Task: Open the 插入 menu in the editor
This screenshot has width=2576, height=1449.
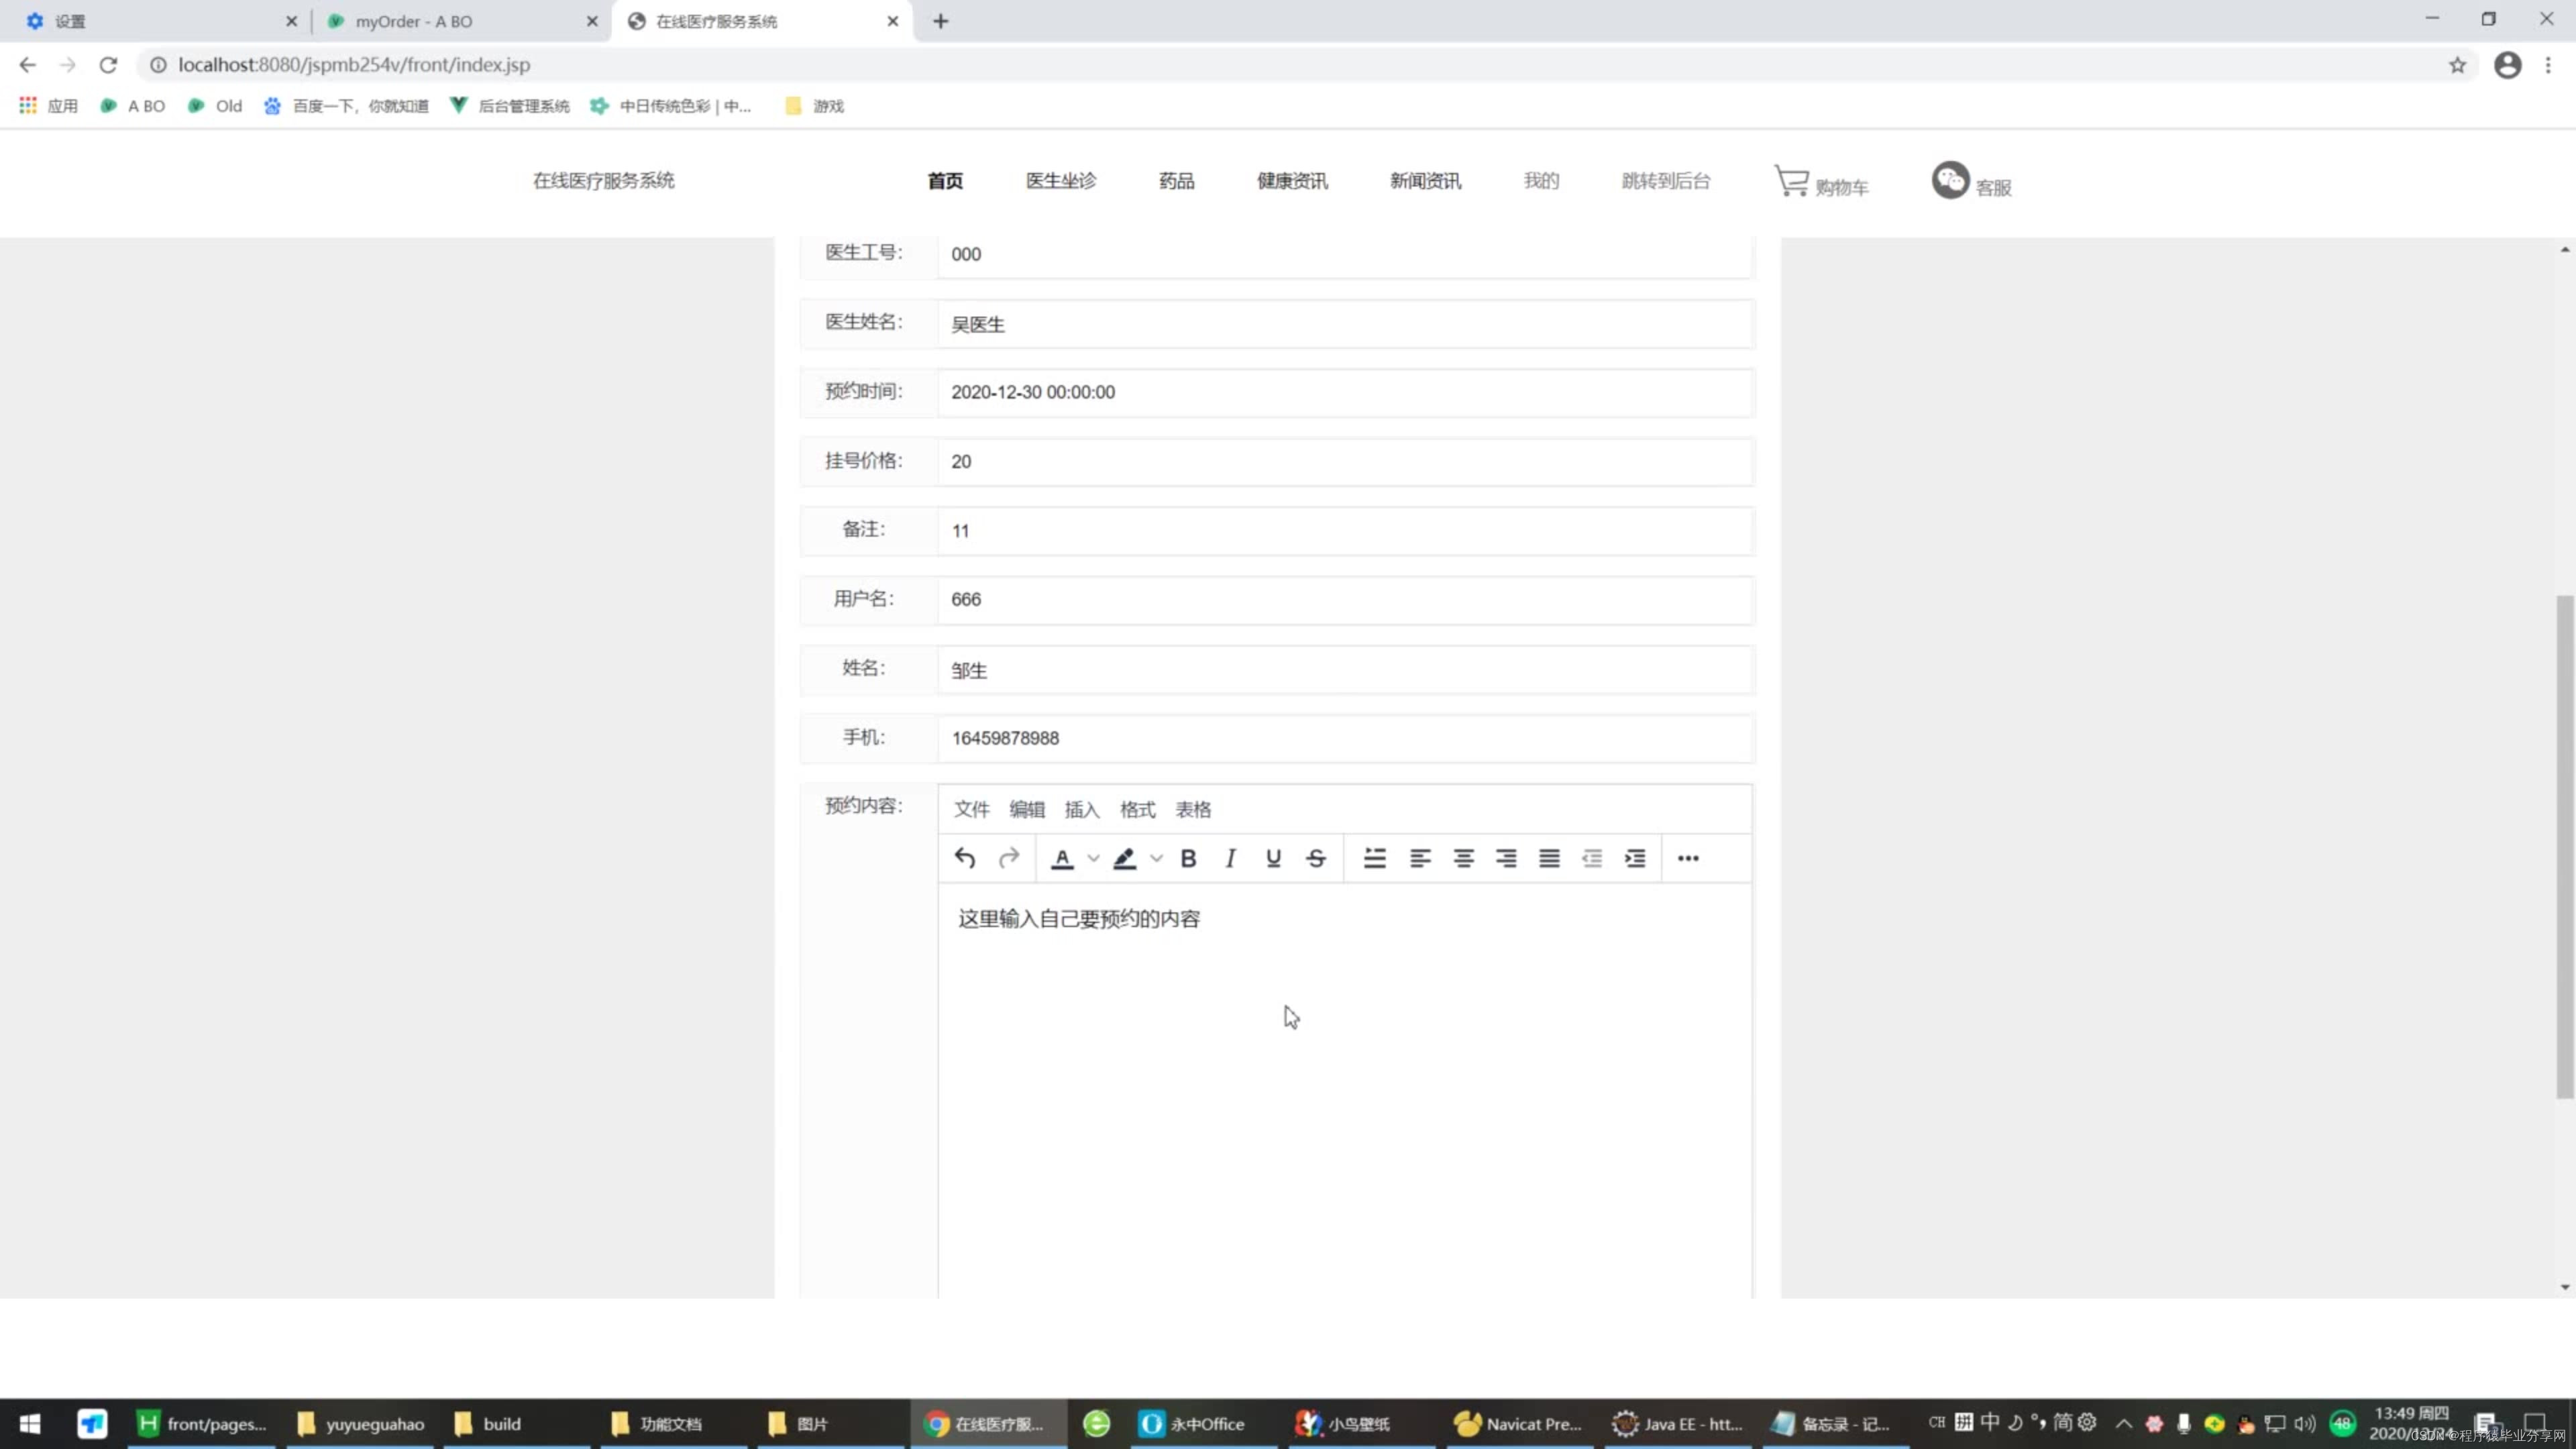Action: click(x=1081, y=809)
